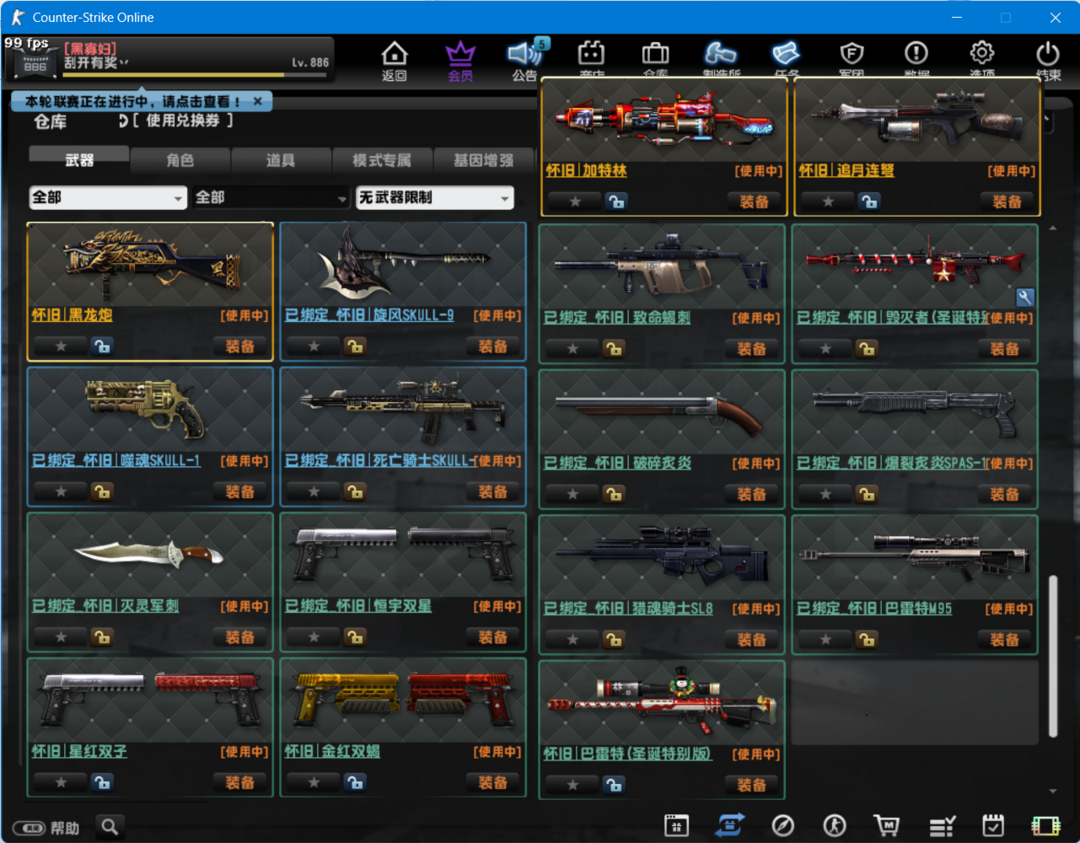This screenshot has height=843, width=1080.
Task: Switch to the 模式专属 tab
Action: tap(382, 160)
